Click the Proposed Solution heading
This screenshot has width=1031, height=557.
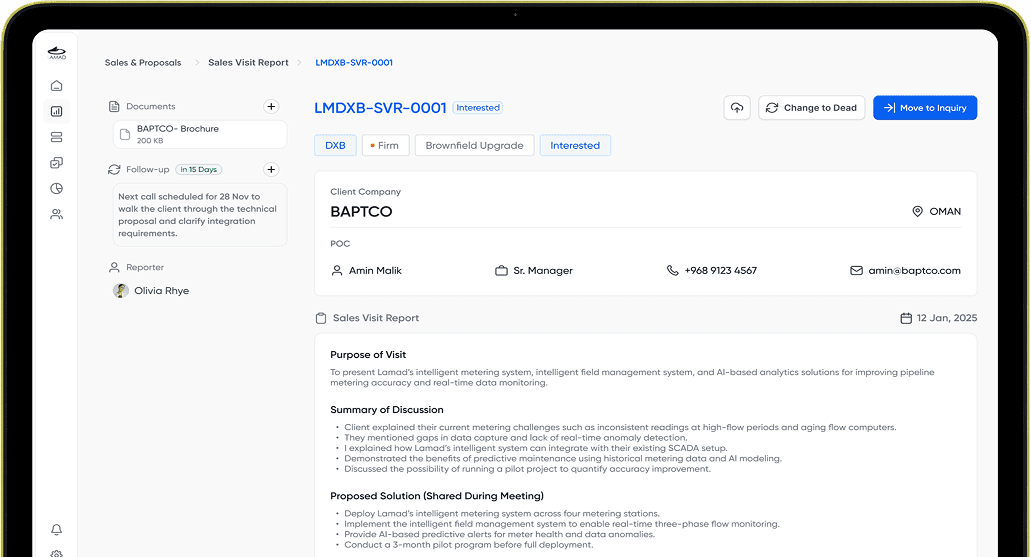437,496
